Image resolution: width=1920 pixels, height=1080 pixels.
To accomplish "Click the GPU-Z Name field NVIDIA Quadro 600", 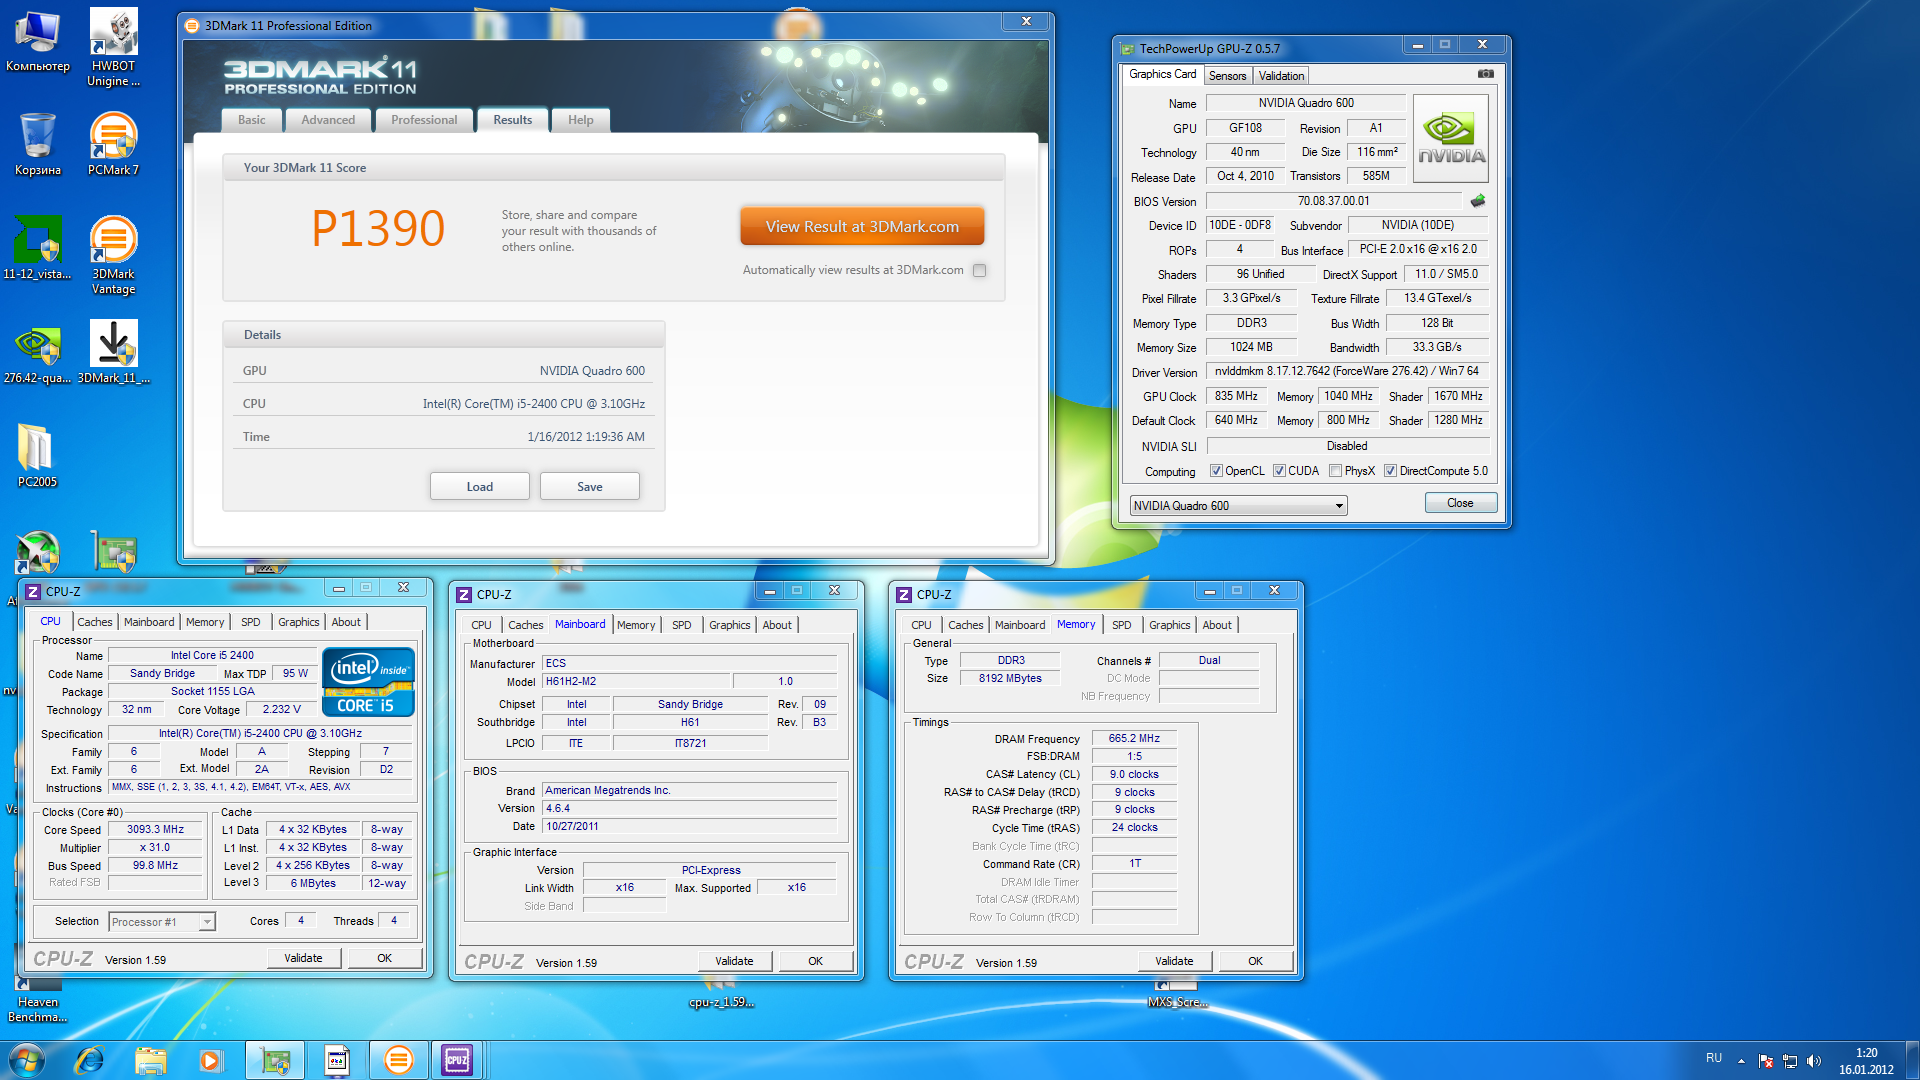I will pos(1306,103).
